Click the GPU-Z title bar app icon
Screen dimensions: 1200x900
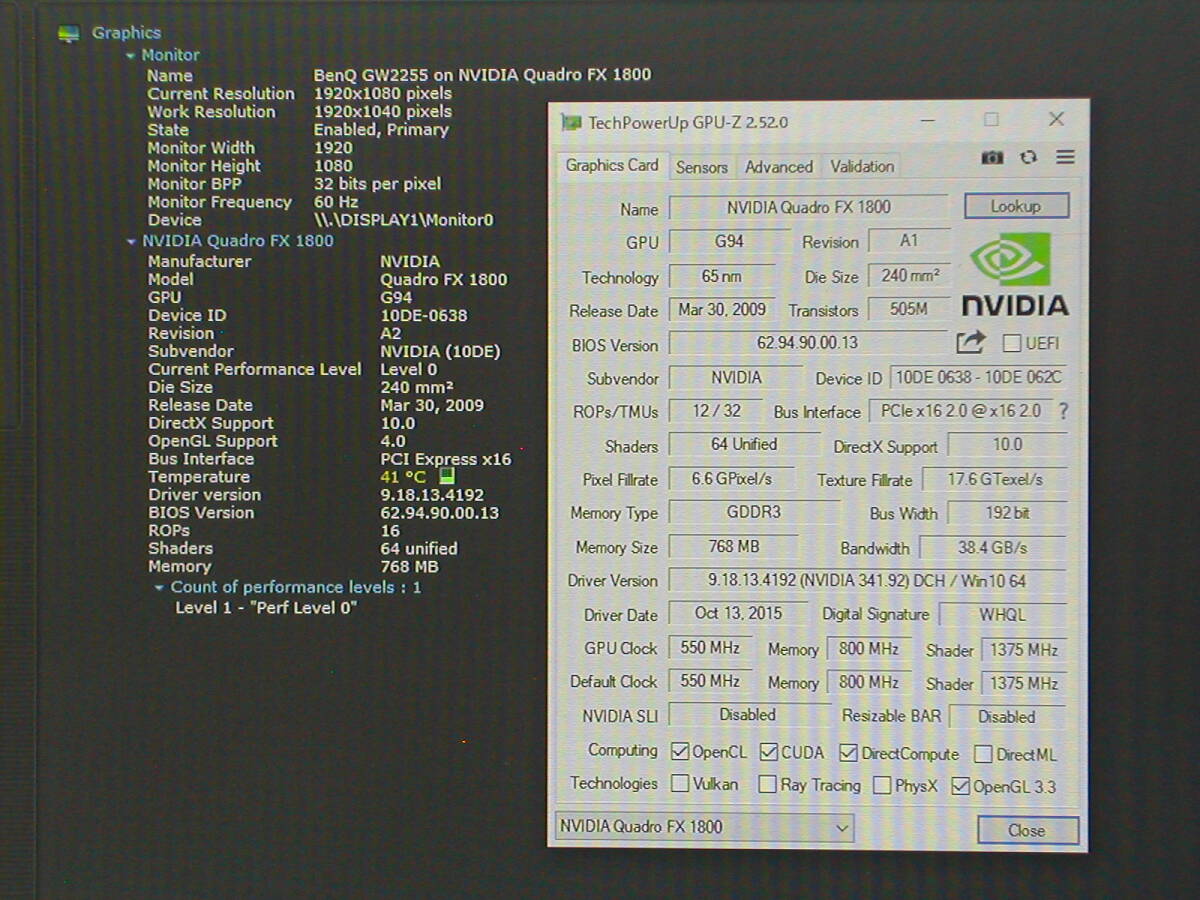point(571,122)
